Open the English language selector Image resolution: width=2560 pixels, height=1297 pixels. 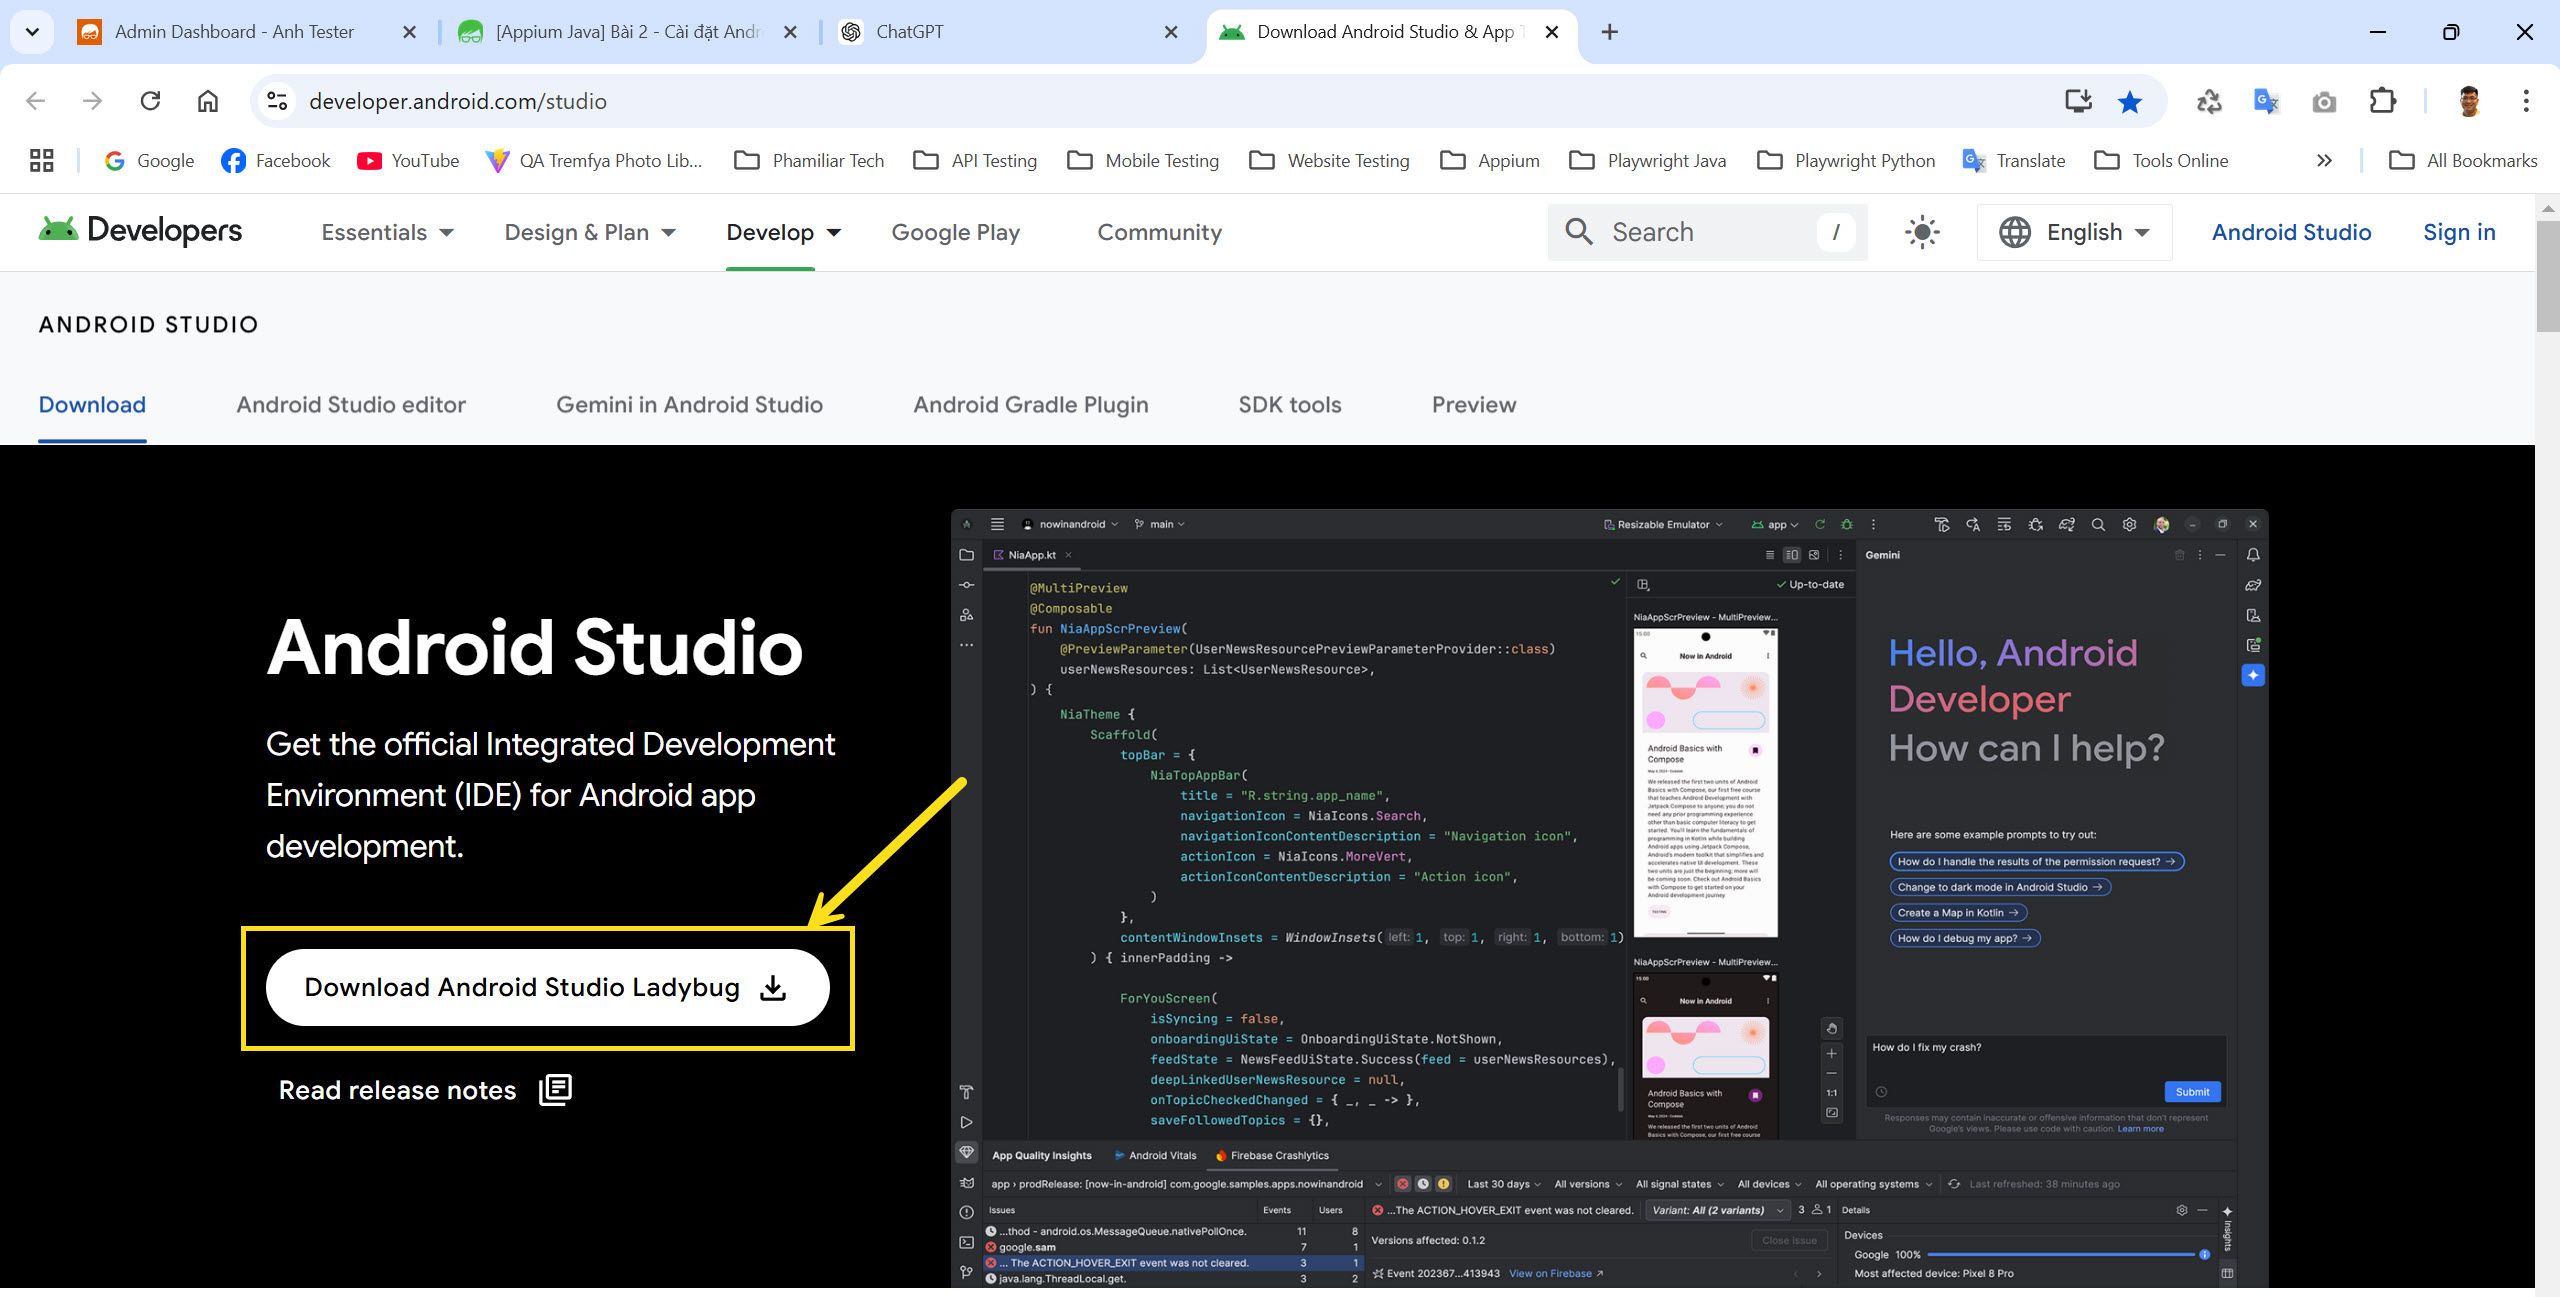point(2074,232)
